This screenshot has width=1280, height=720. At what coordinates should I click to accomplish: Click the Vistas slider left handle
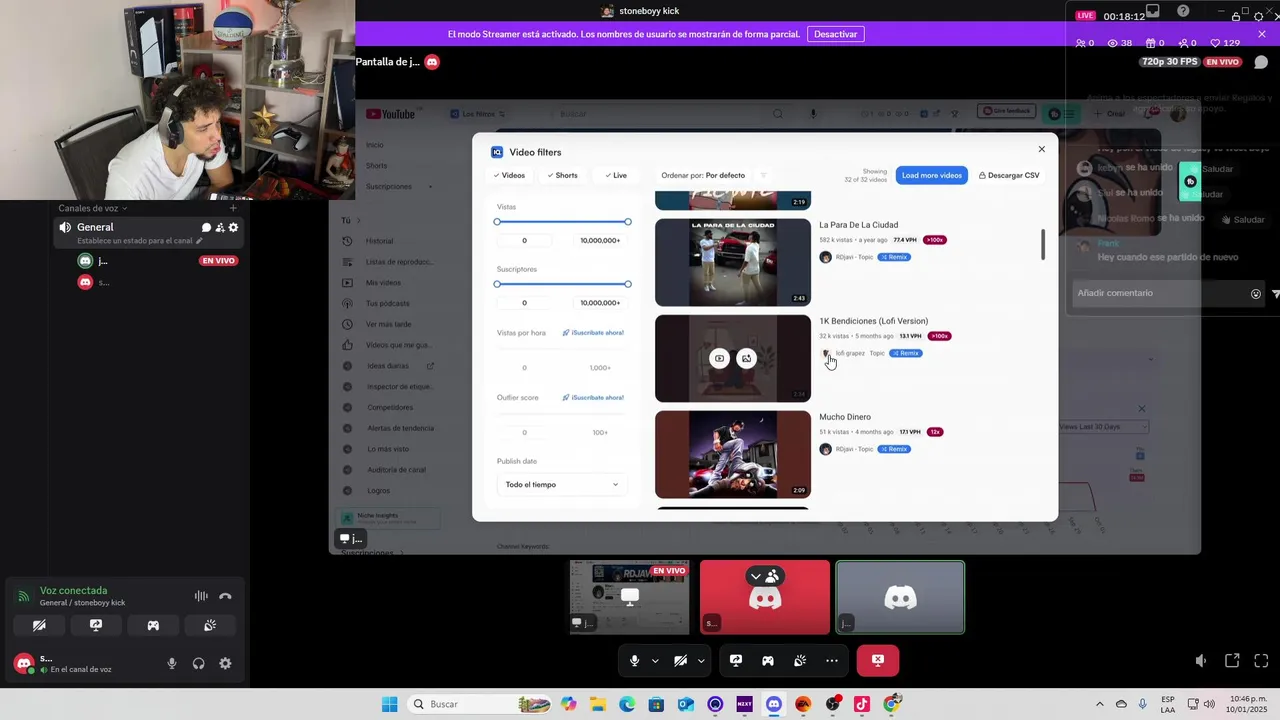[x=497, y=222]
